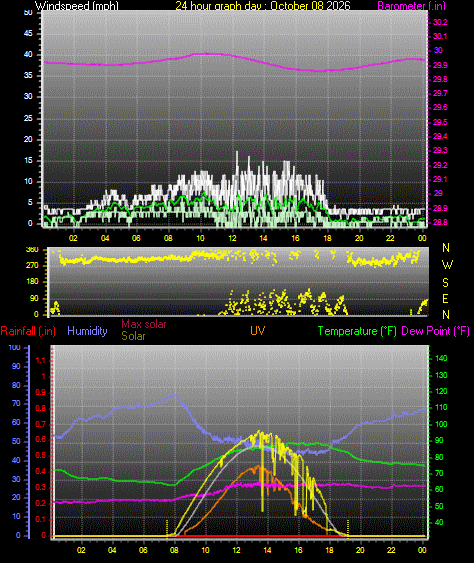Click the 270 wind direction scale value

(32, 265)
